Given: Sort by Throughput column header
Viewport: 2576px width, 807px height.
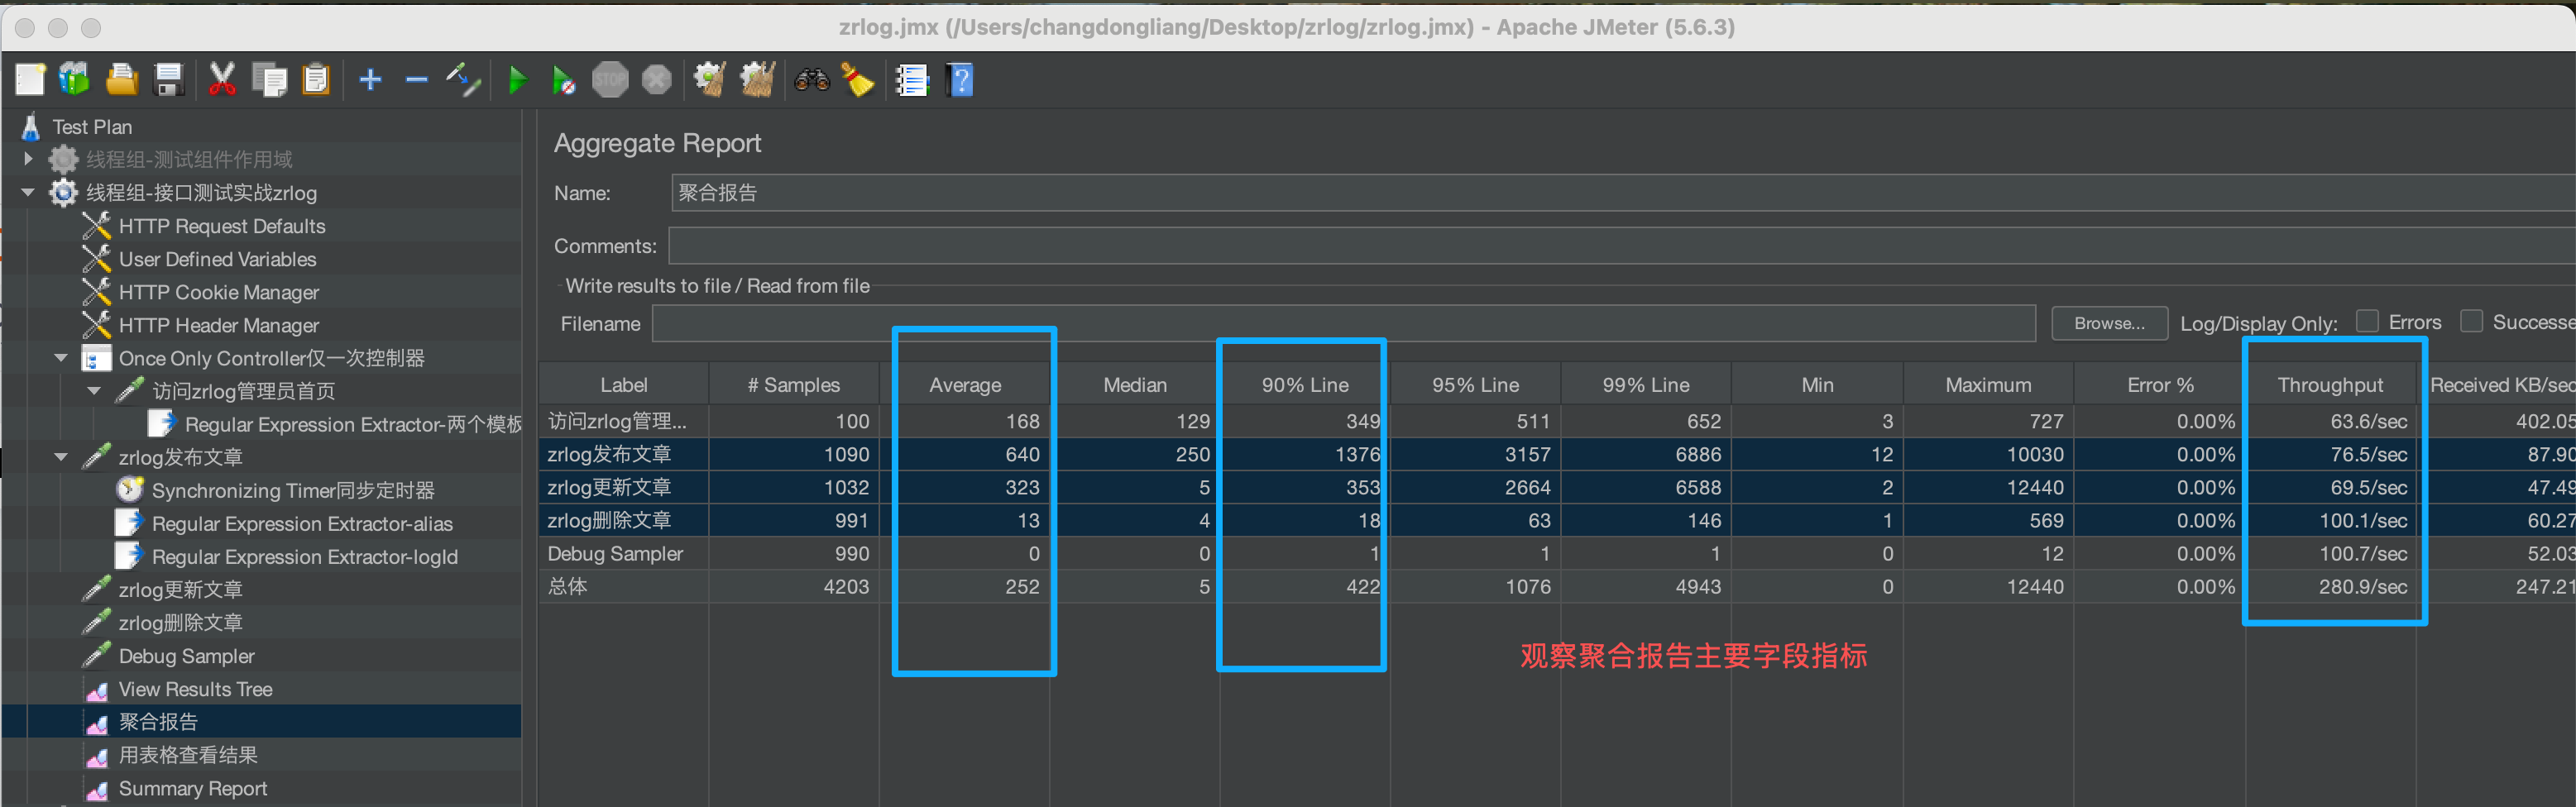Looking at the screenshot, I should (2330, 385).
